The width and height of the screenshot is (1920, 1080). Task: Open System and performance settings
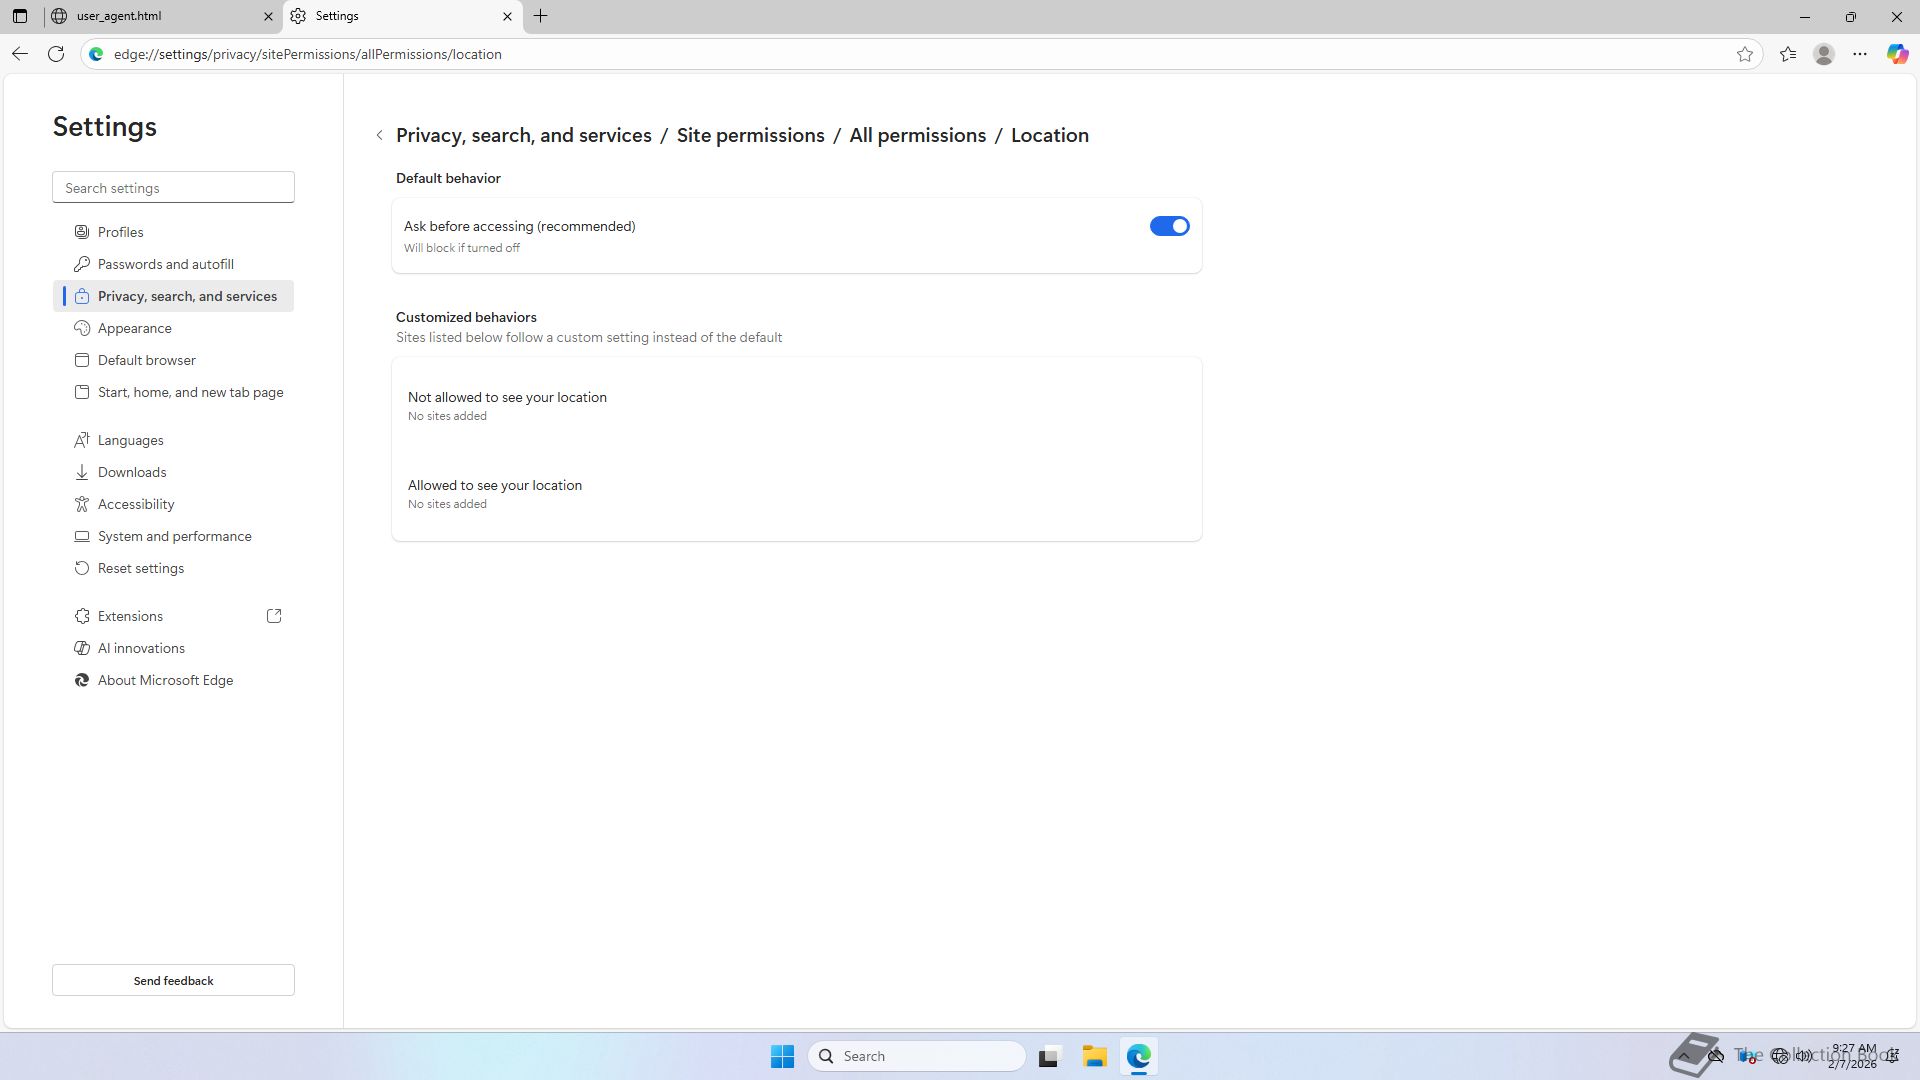coord(174,536)
